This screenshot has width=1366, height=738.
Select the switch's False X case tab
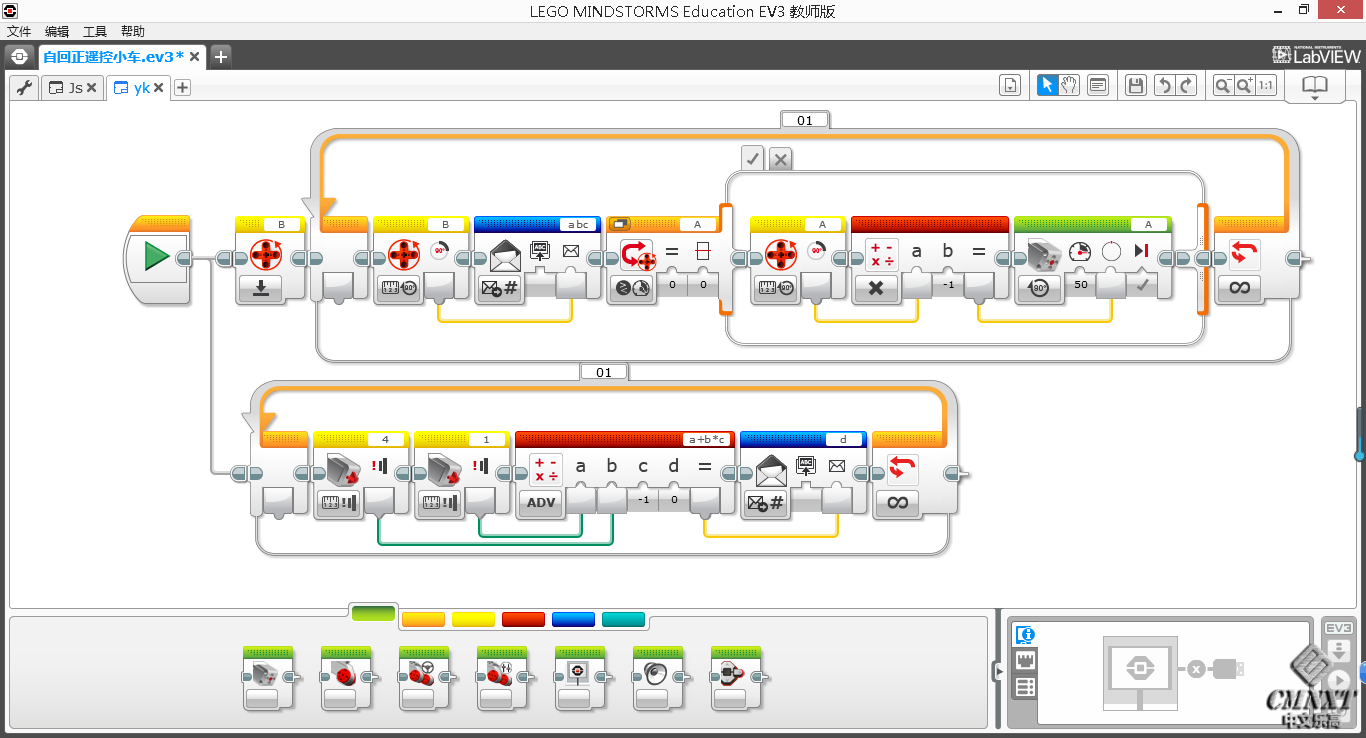(x=780, y=158)
